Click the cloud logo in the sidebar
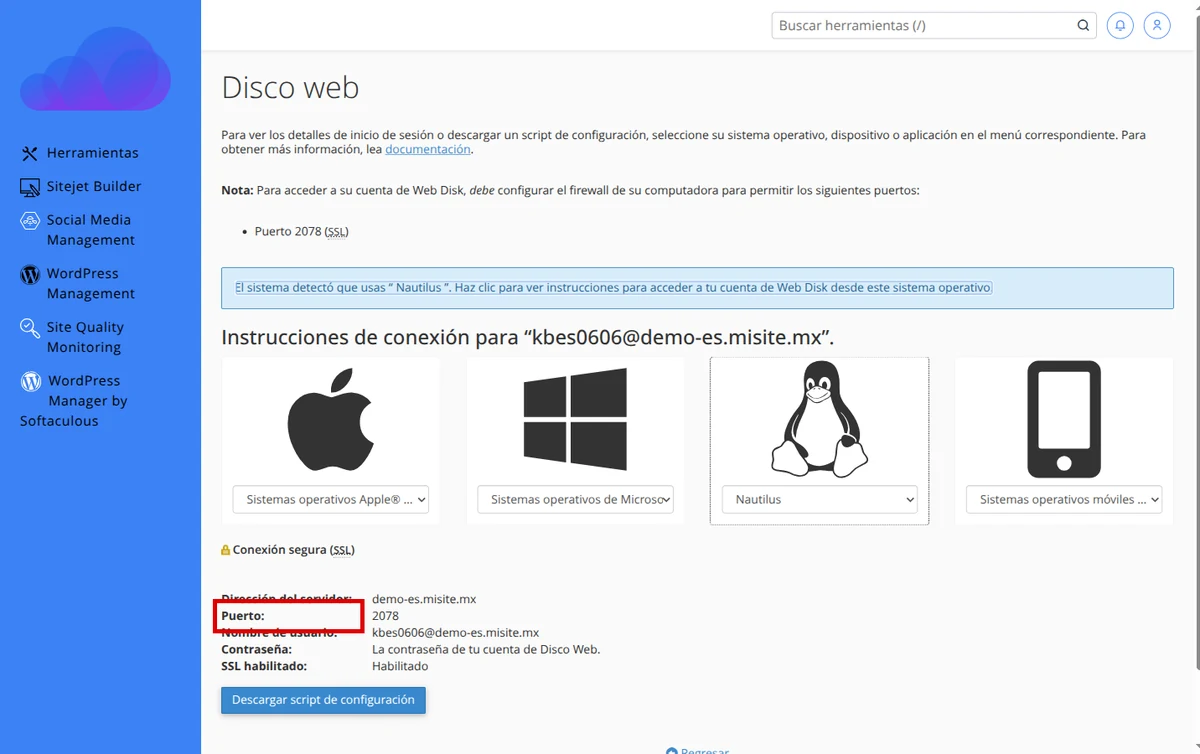 click(x=95, y=68)
